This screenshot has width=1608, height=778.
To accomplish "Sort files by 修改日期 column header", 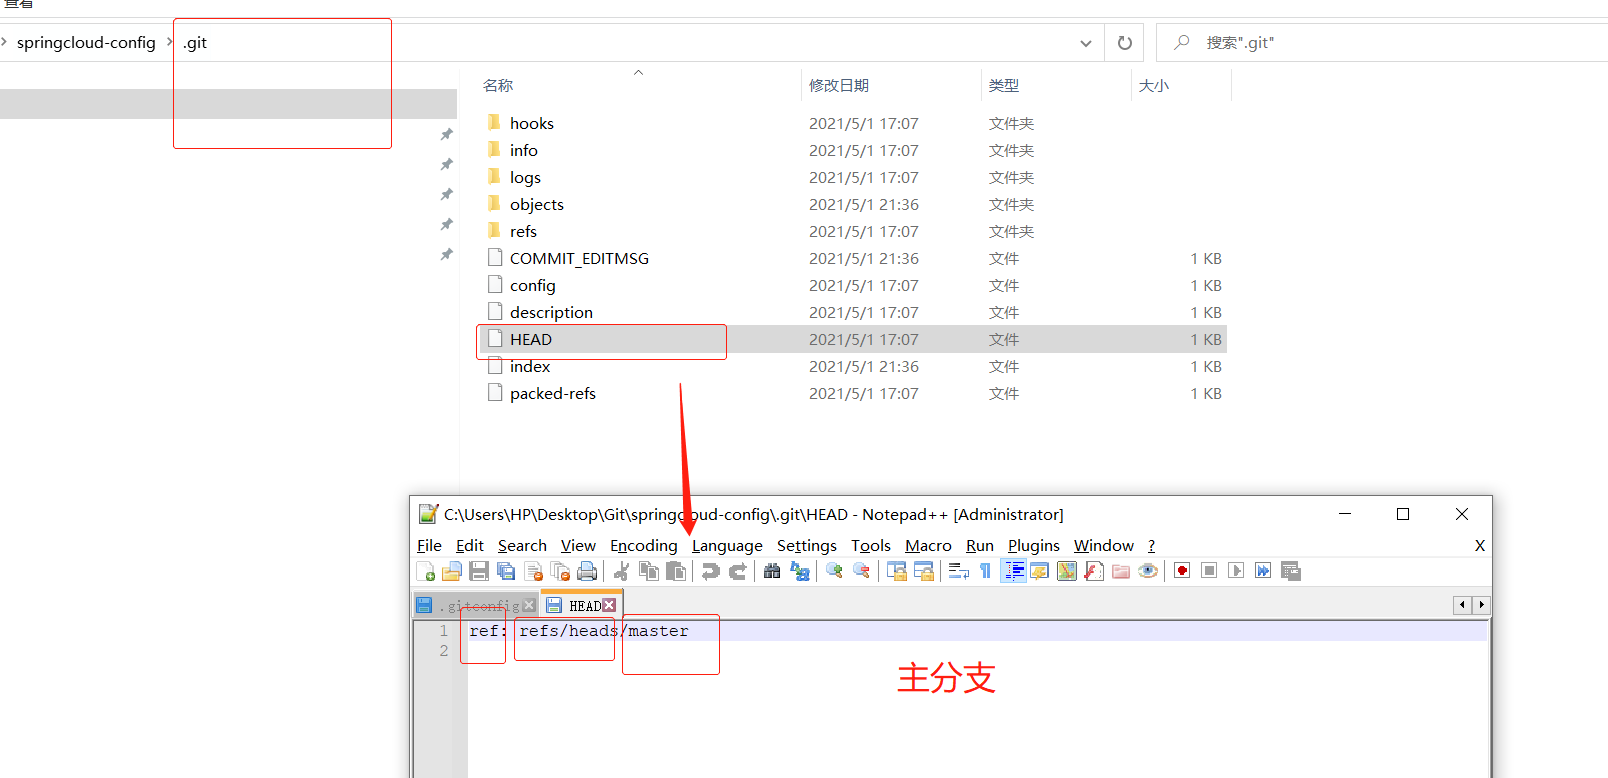I will [839, 86].
